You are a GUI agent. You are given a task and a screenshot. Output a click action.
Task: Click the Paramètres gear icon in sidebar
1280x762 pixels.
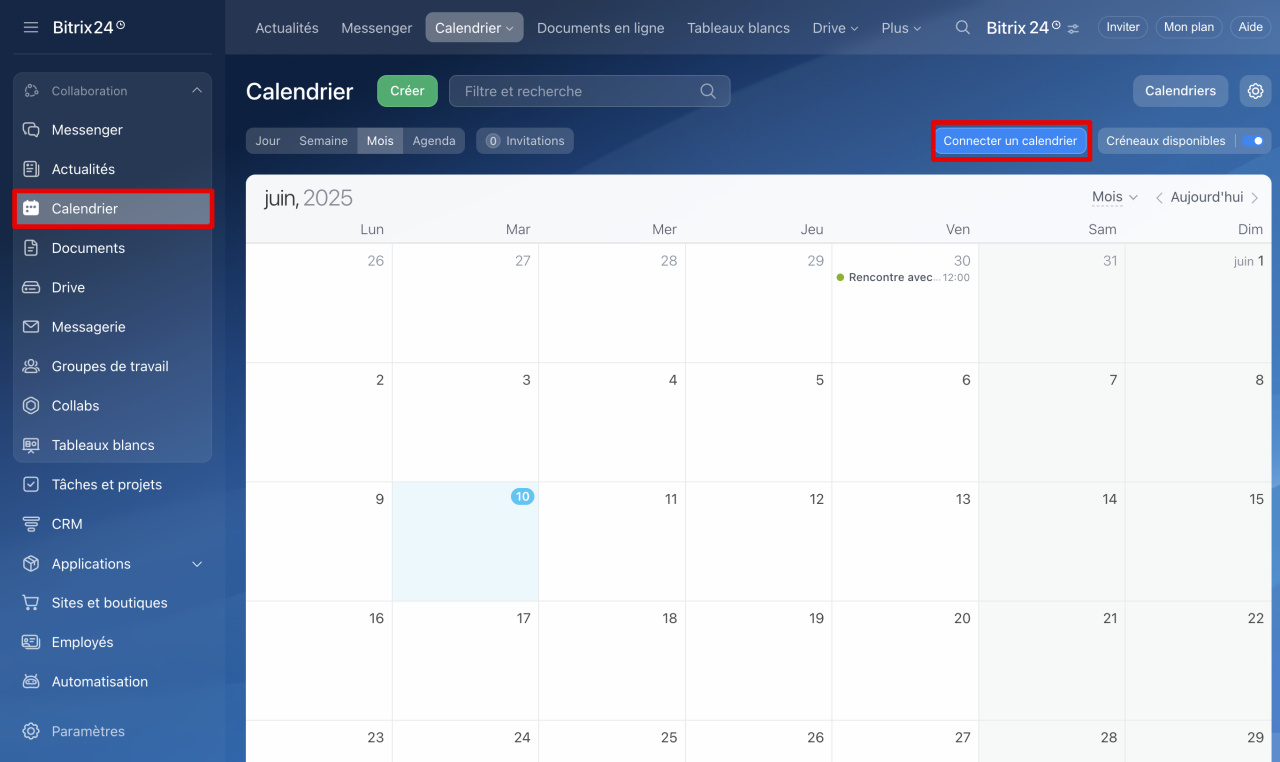pos(31,731)
